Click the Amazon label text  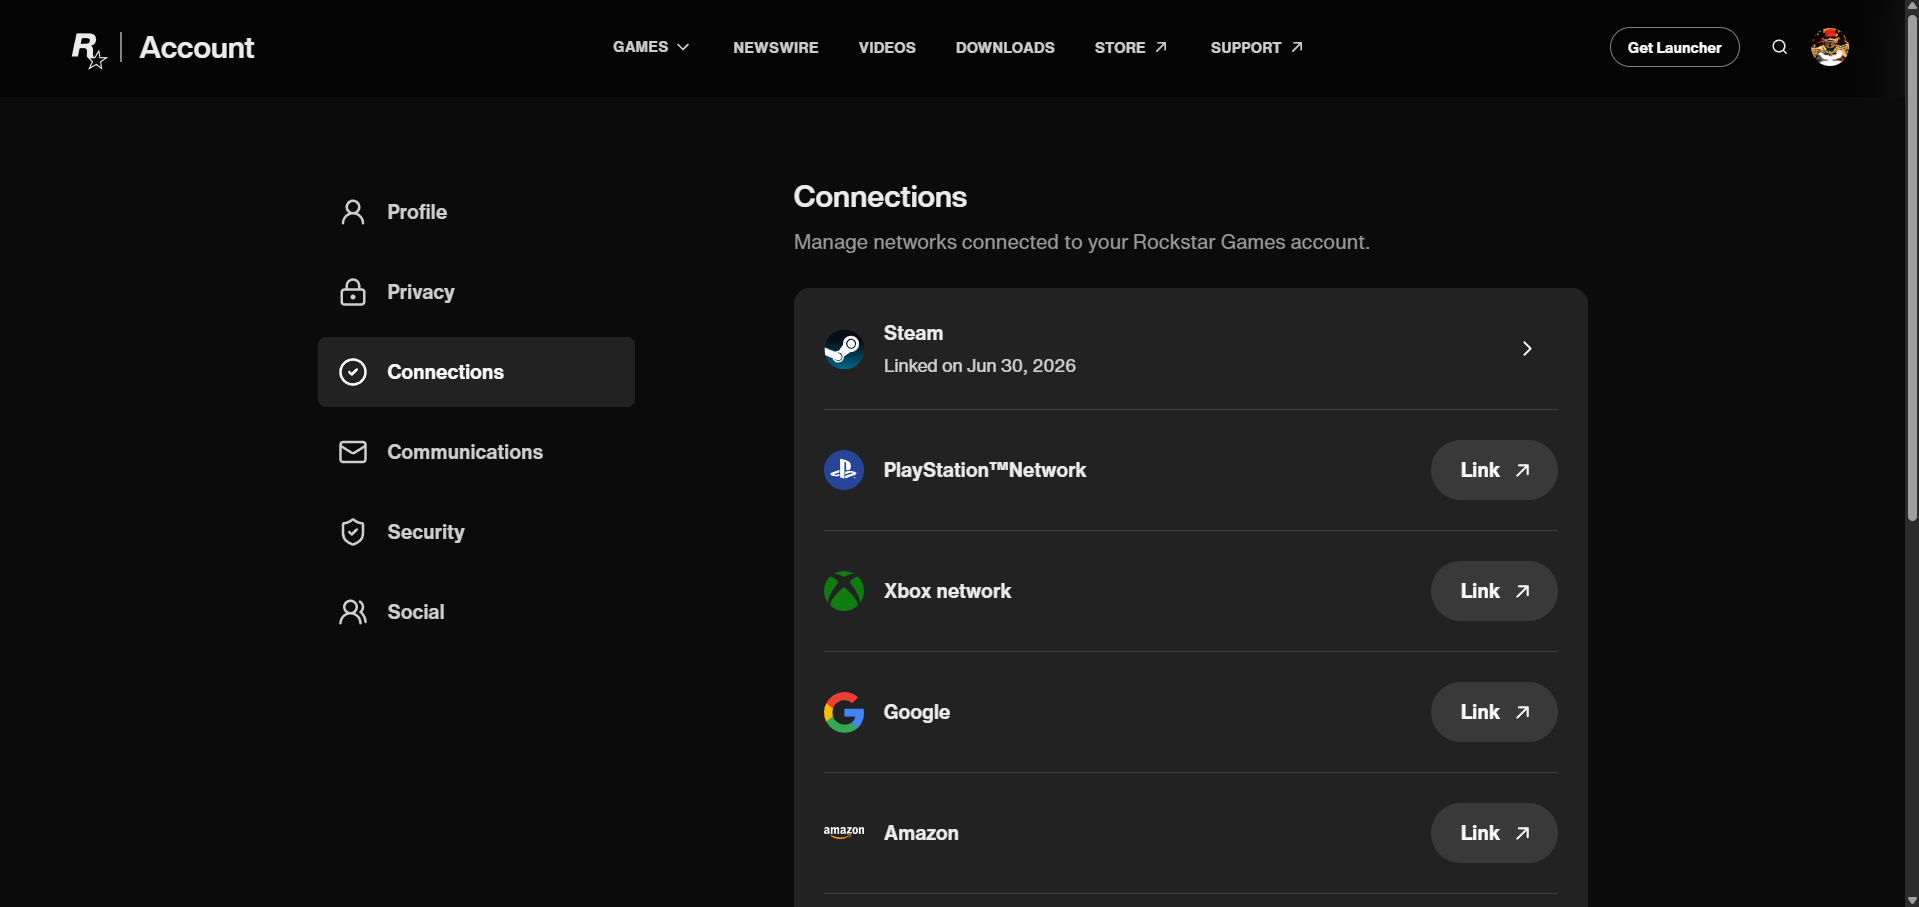point(921,833)
